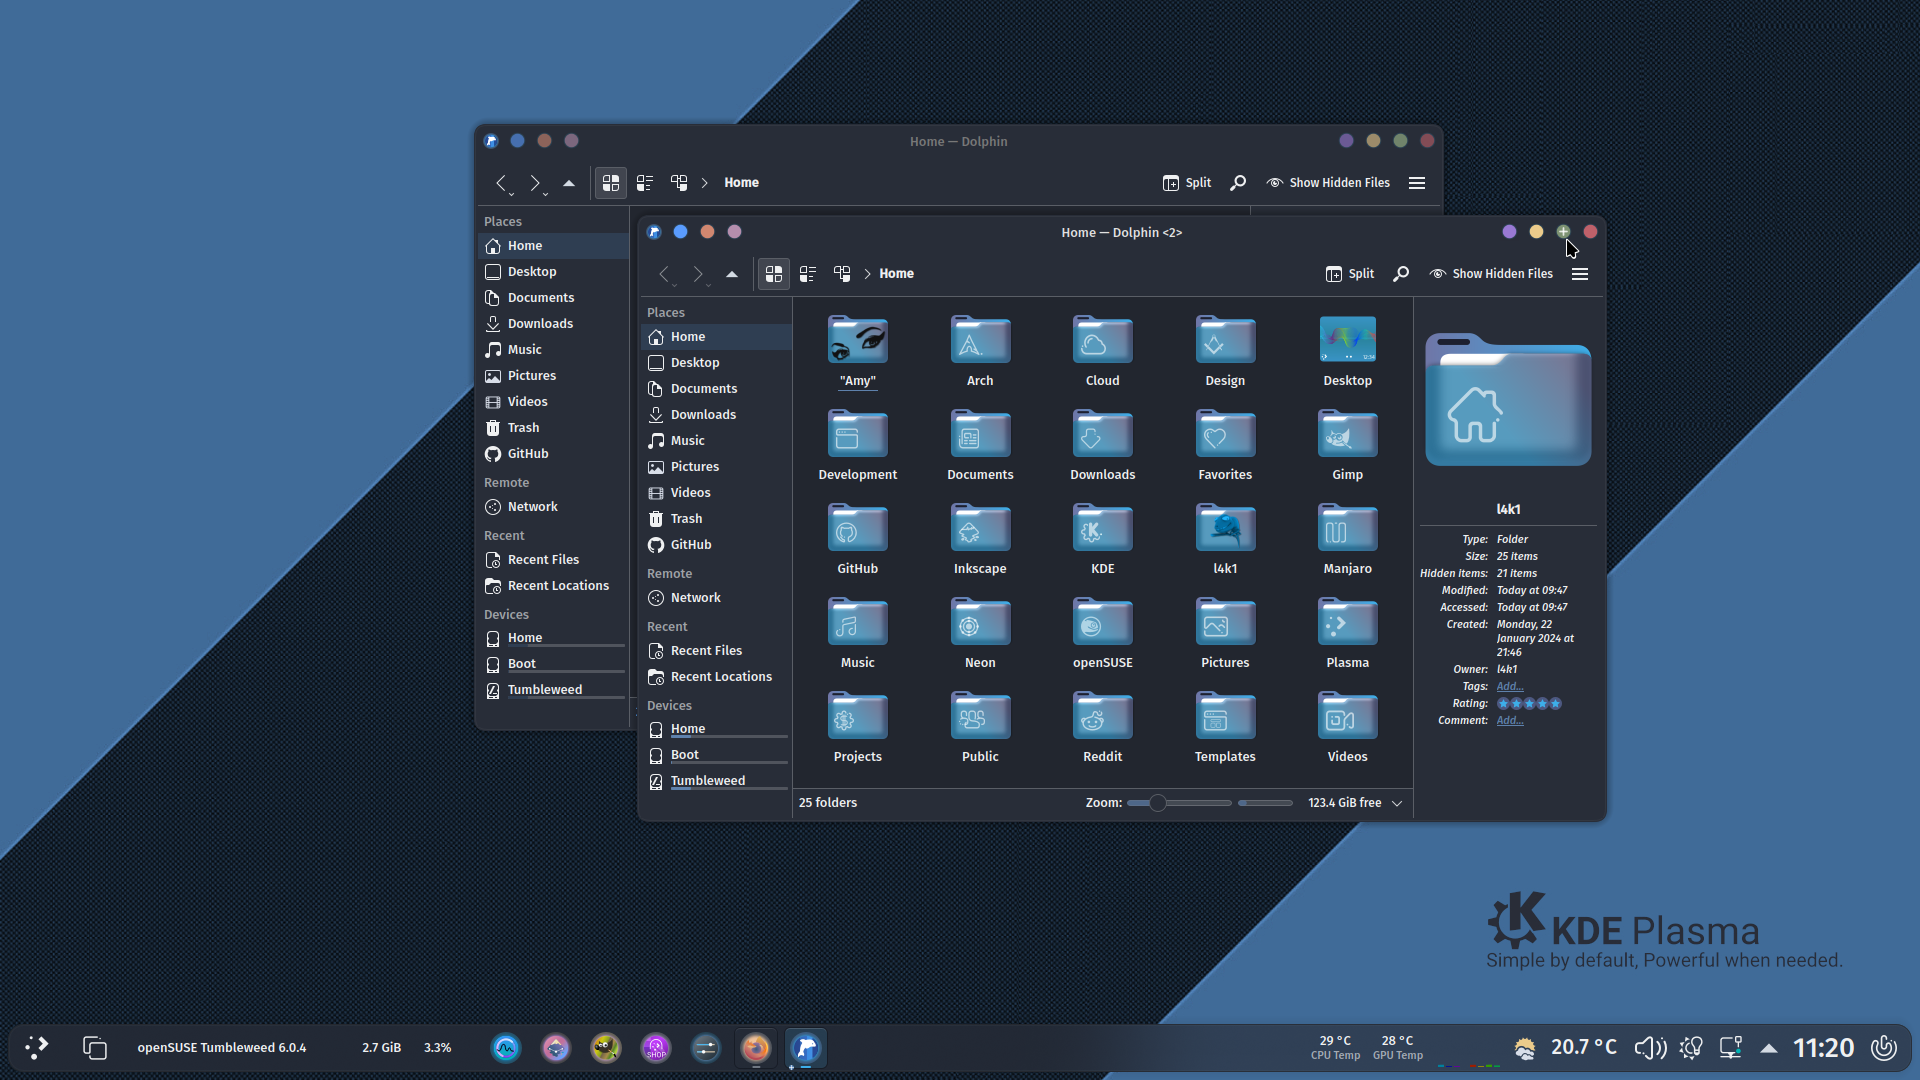Open Boot device in back window sidebar
This screenshot has height=1080, width=1920.
pyautogui.click(x=553, y=664)
